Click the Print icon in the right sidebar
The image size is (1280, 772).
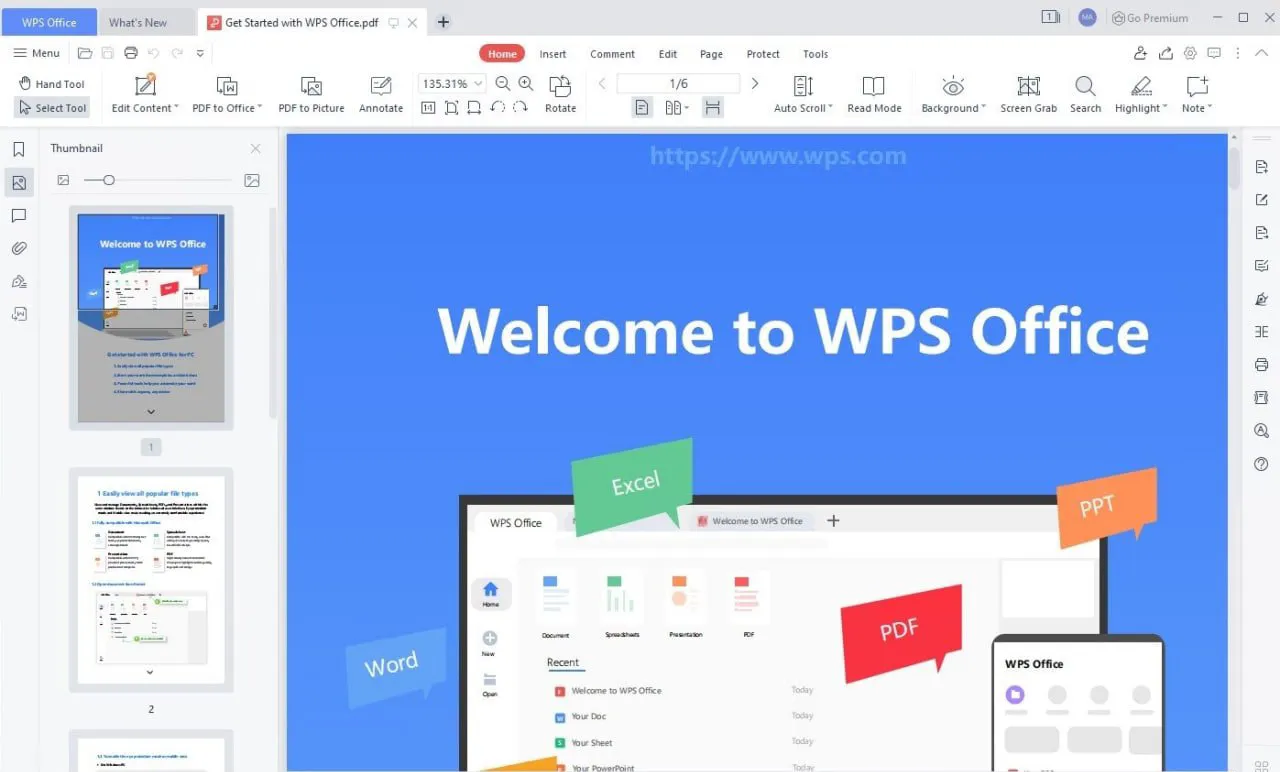coord(1260,364)
